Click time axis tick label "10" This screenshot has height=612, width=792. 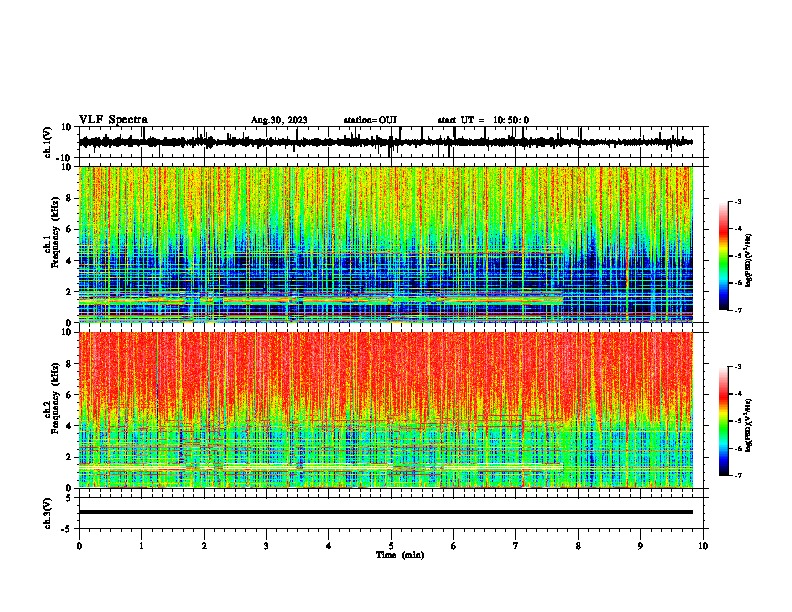tap(703, 546)
